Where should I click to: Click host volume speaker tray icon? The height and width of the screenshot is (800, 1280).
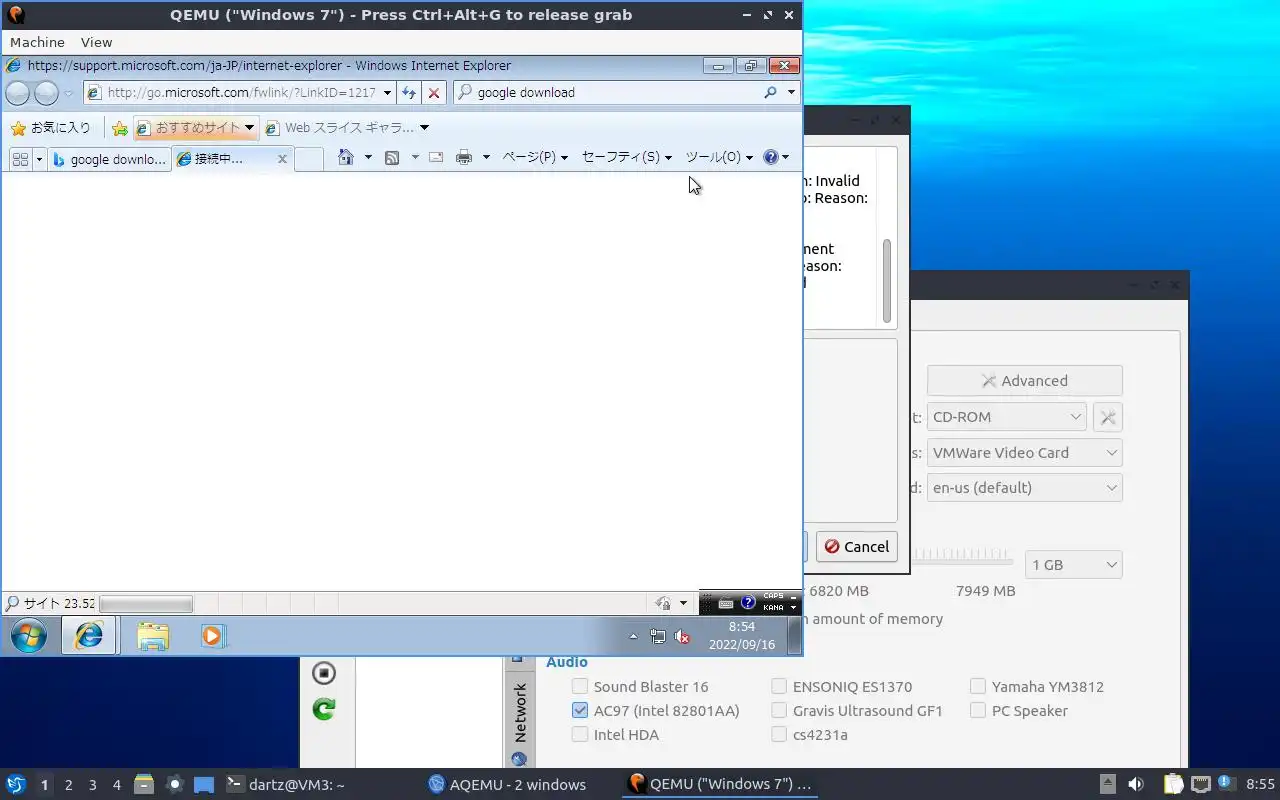coord(1136,785)
